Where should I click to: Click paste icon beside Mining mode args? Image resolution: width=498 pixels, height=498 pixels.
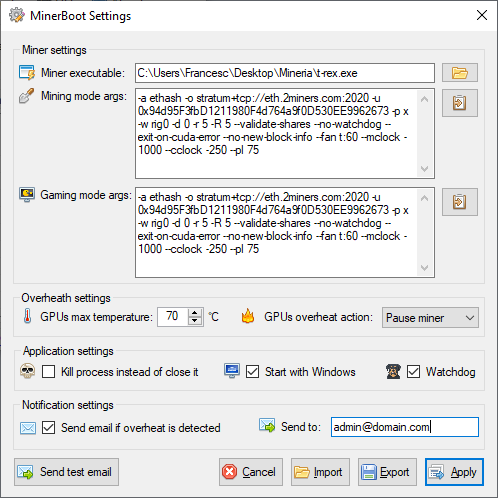[x=460, y=103]
